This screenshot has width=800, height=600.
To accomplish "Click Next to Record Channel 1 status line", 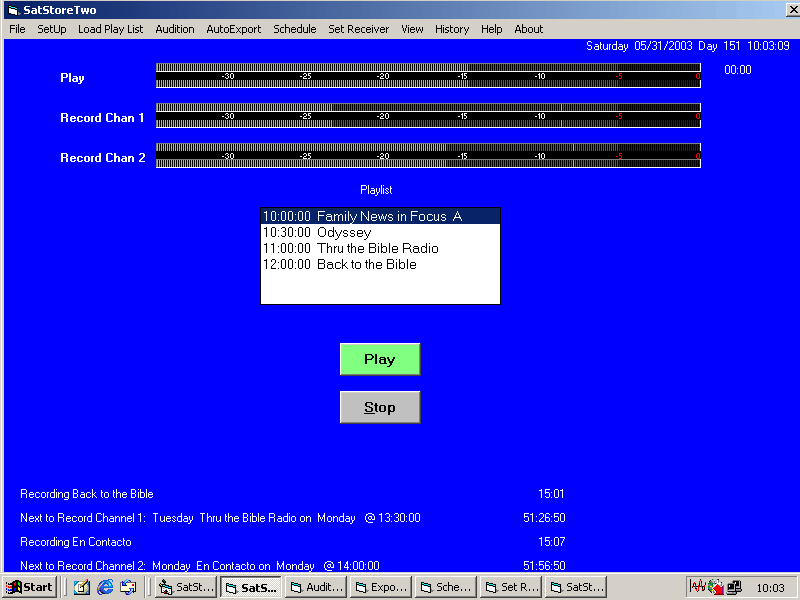I will [220, 518].
